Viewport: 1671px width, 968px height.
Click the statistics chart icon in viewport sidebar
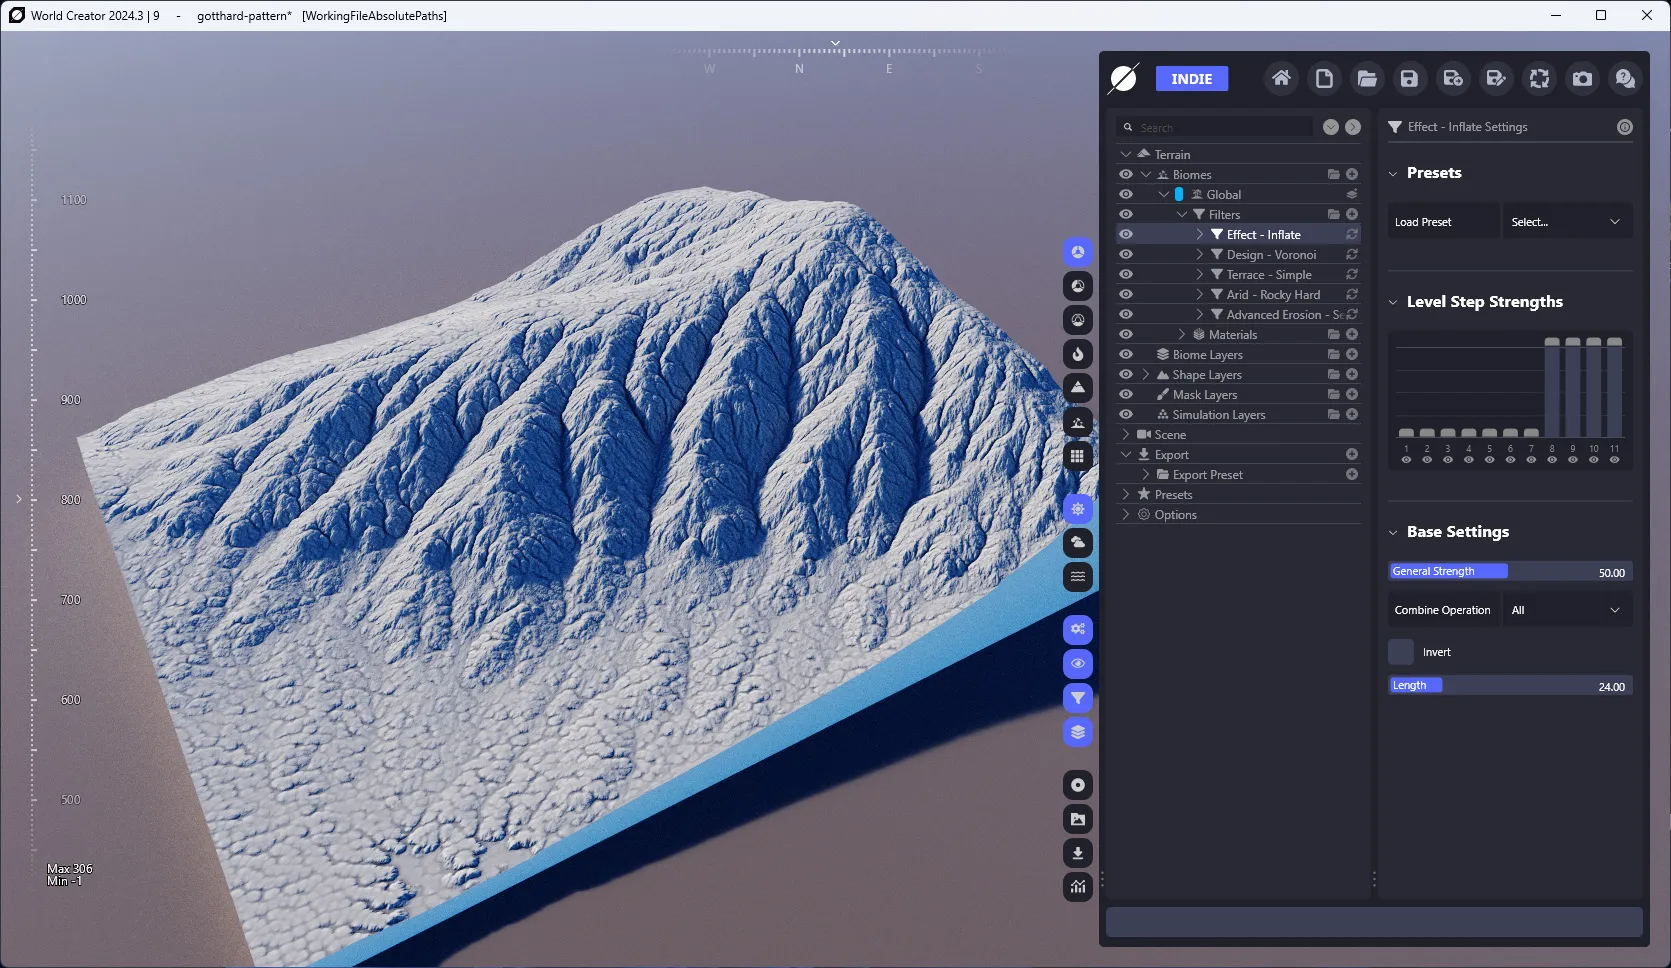(1078, 887)
